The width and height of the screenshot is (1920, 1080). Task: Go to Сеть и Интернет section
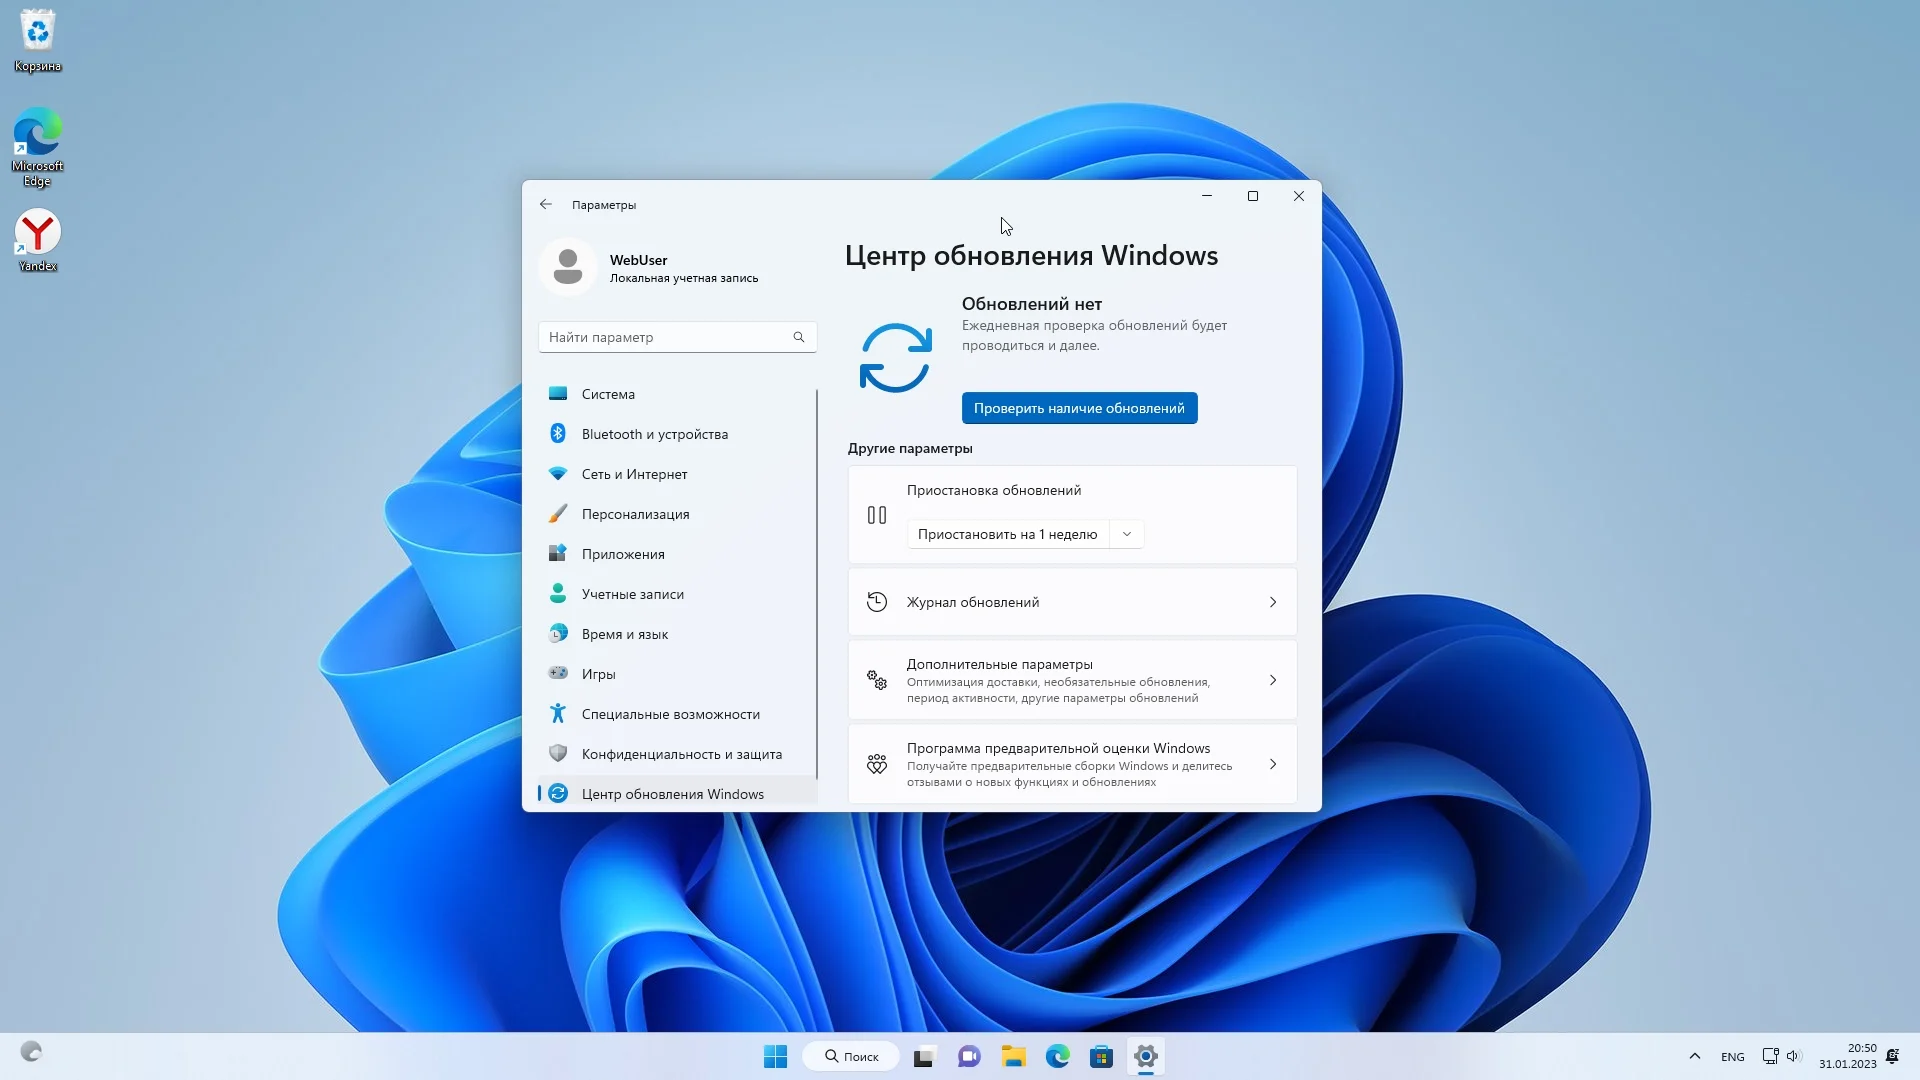coord(634,474)
